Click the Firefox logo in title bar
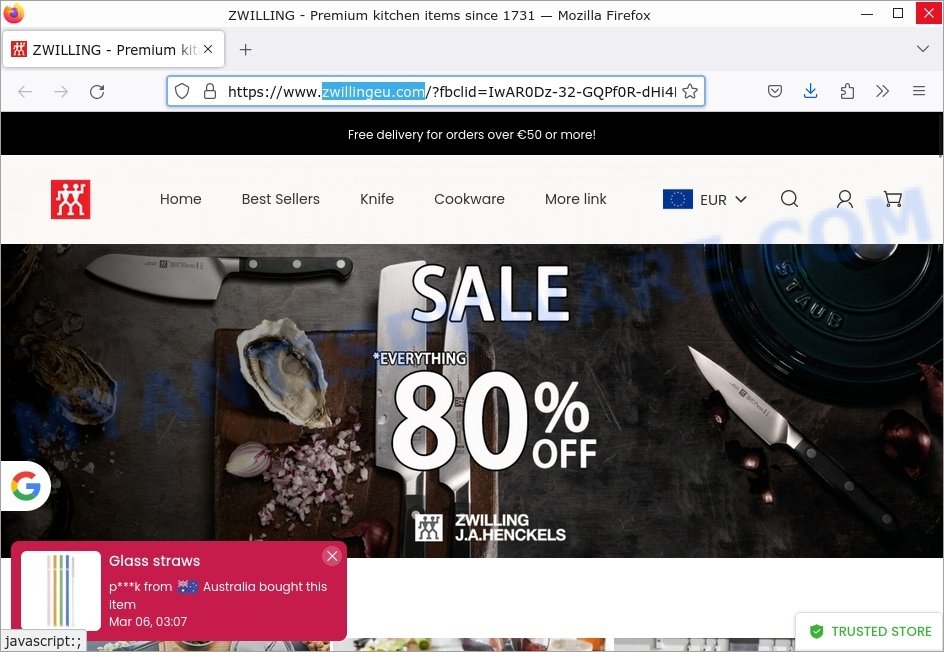Viewport: 944px width, 652px height. pyautogui.click(x=13, y=13)
